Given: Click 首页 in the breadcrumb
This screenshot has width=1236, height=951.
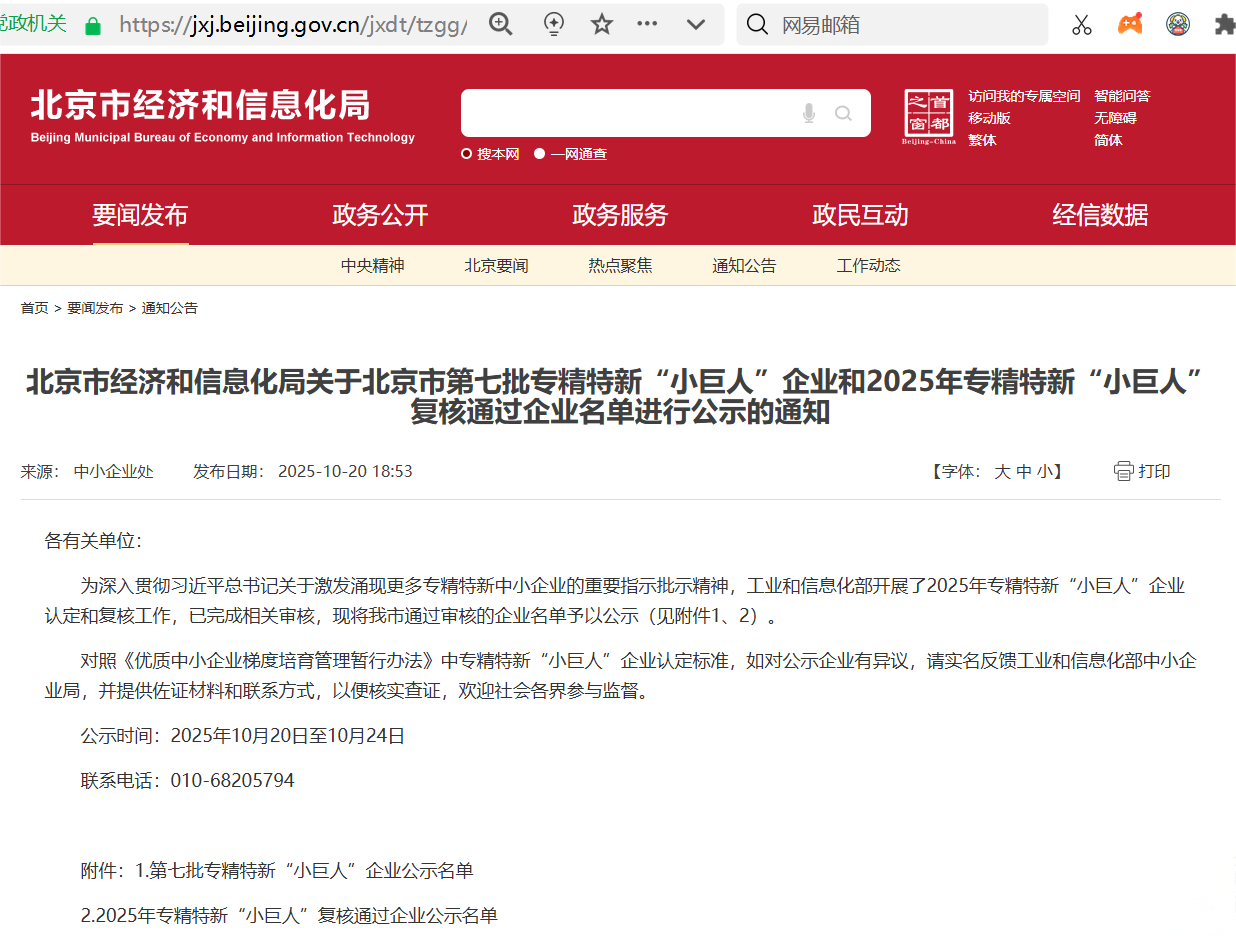Looking at the screenshot, I should pyautogui.click(x=34, y=308).
